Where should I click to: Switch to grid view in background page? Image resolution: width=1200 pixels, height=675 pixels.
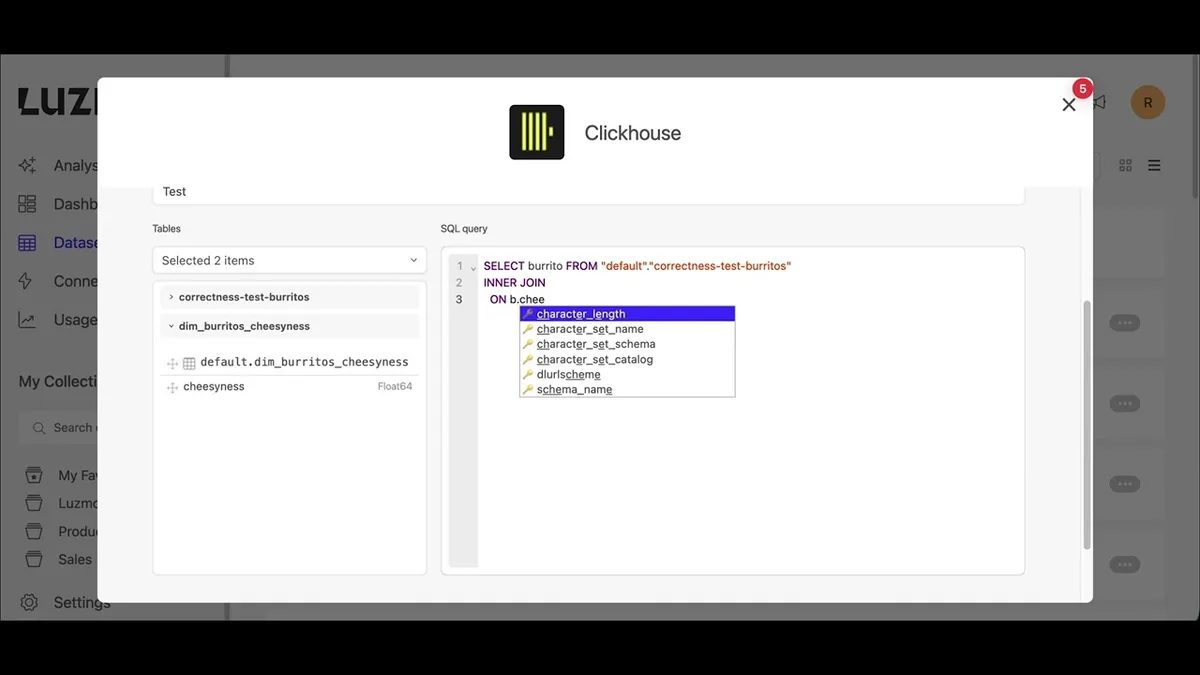click(1125, 165)
